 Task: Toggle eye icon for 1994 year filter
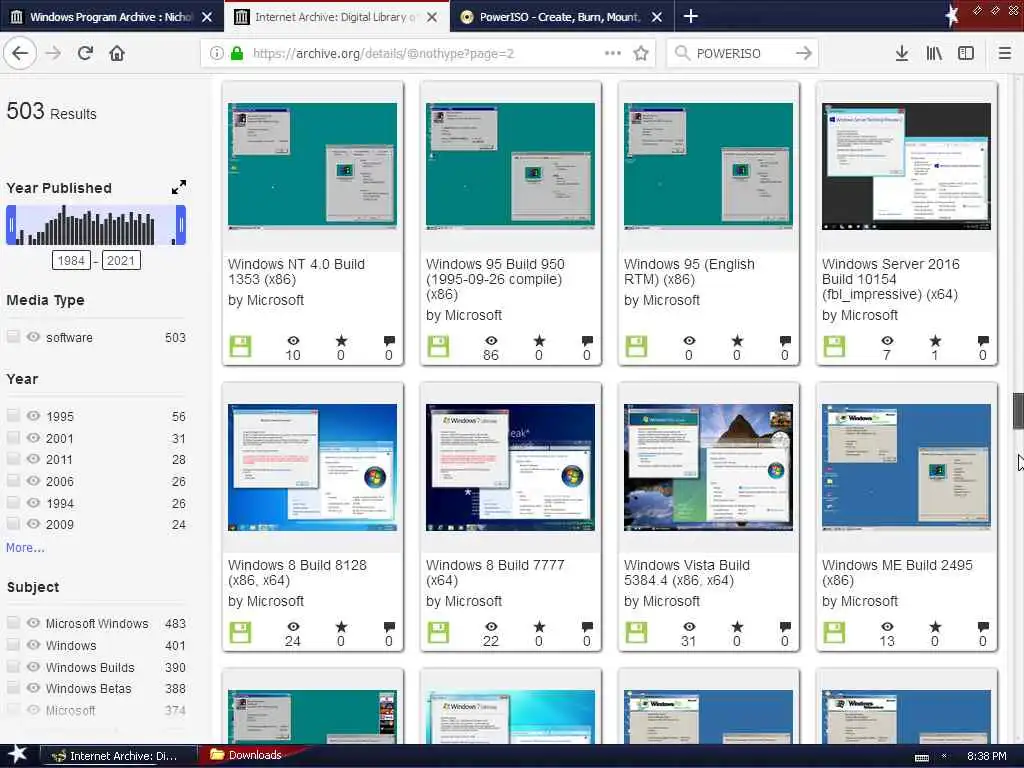(x=33, y=503)
